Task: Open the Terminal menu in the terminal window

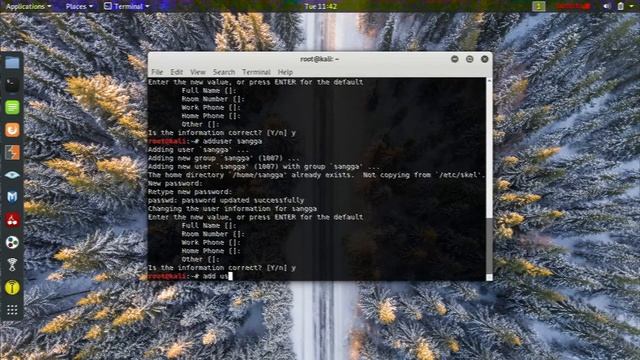Action: 256,72
